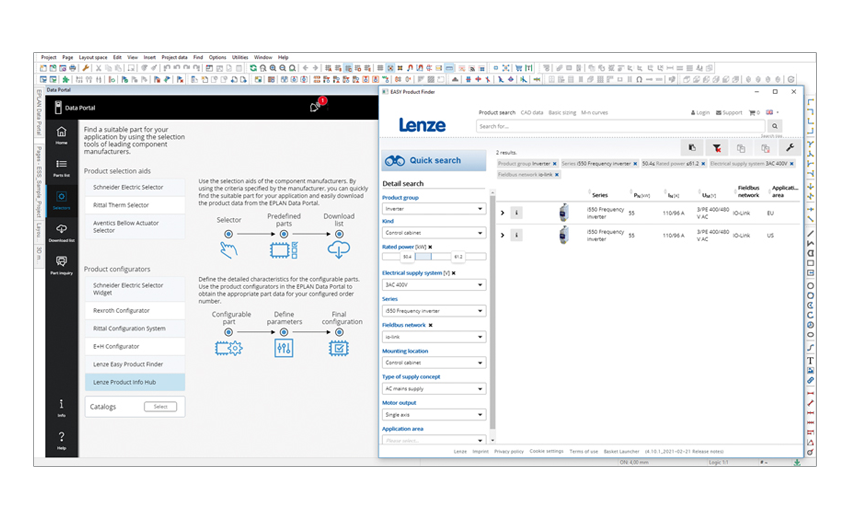This screenshot has width=850, height=519.
Task: Click the clear-filter funnel icon
Action: (717, 148)
